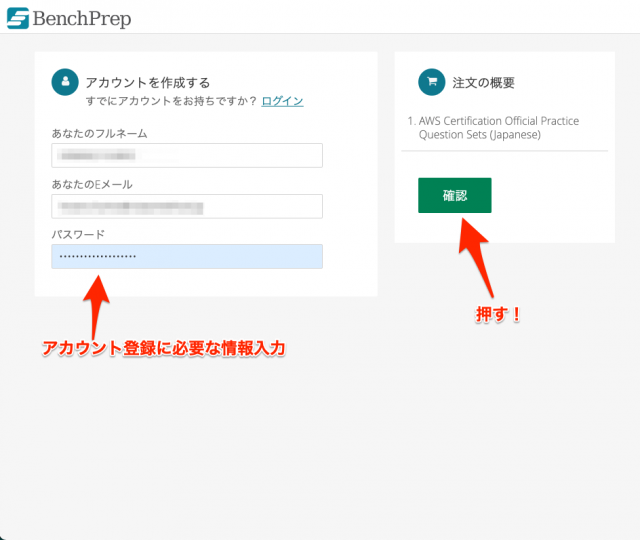Viewport: 640px width, 540px height.
Task: Click the アカウントを作成する heading
Action: (148, 82)
